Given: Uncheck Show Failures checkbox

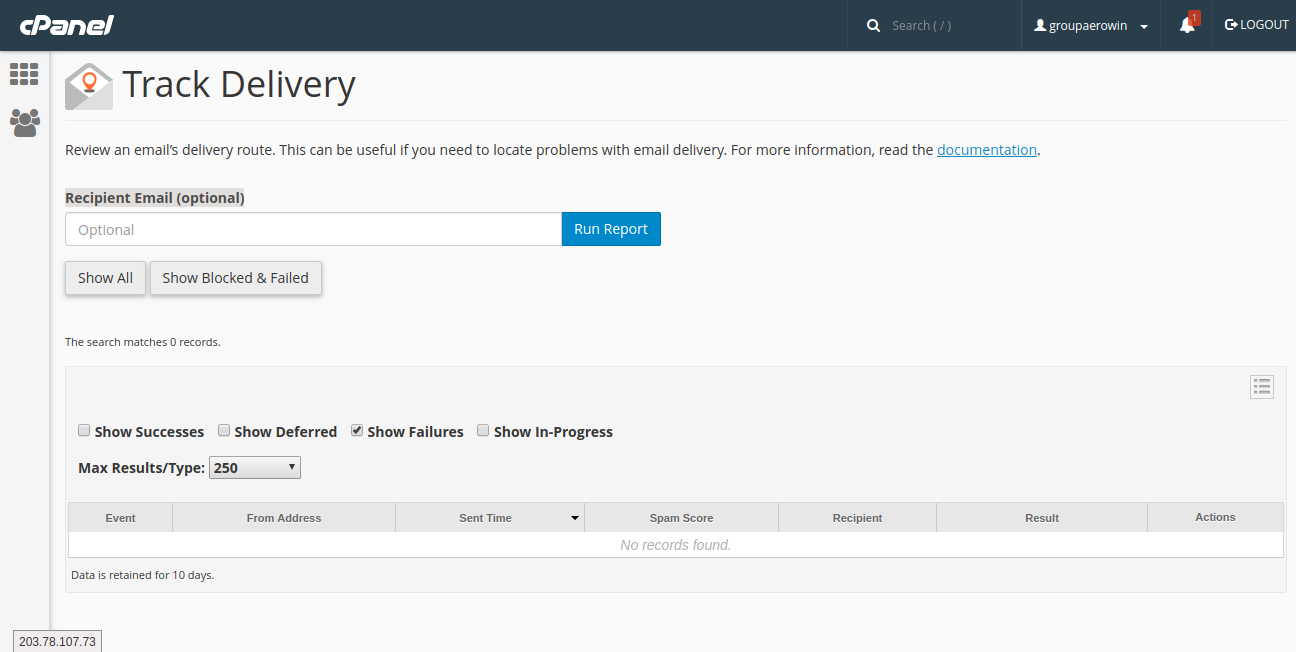Looking at the screenshot, I should coord(357,431).
